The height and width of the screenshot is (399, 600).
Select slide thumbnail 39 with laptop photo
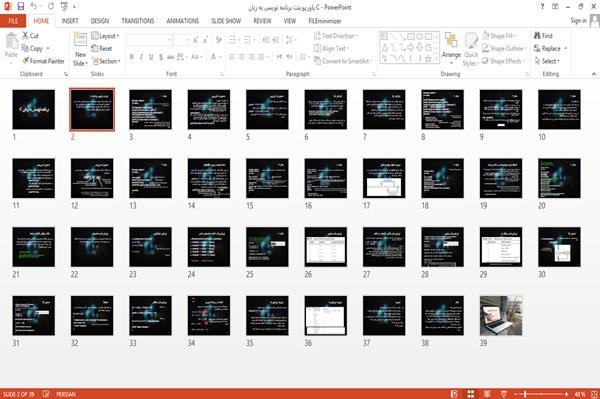(x=501, y=316)
